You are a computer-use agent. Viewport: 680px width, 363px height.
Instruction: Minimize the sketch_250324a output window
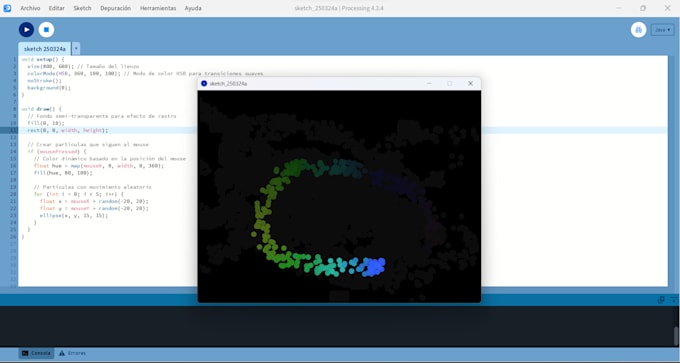(429, 83)
